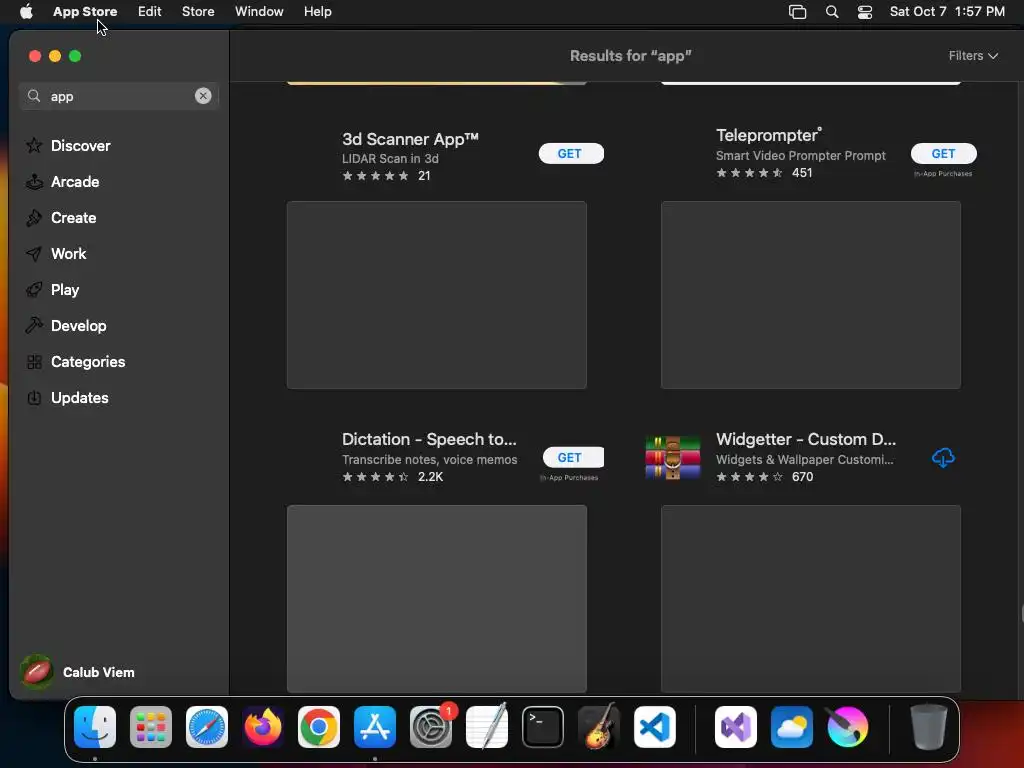Launch Terminal from the Dock
Screen dimensions: 1024x768
[543, 727]
